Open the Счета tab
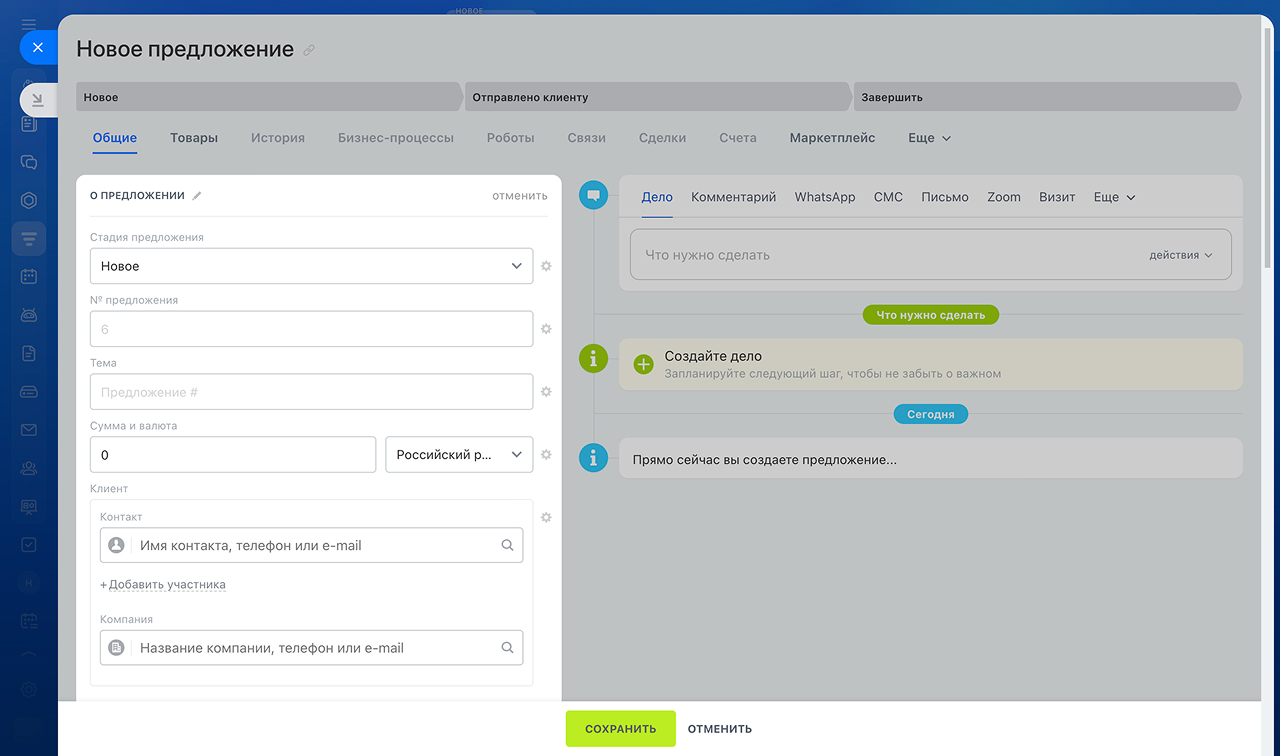 coord(738,138)
